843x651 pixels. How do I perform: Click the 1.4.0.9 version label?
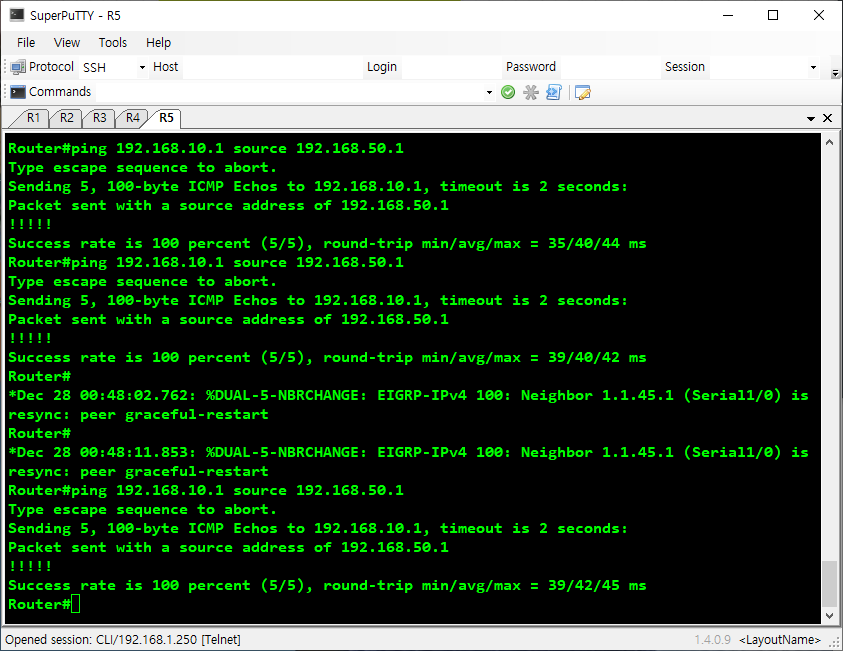(x=712, y=640)
